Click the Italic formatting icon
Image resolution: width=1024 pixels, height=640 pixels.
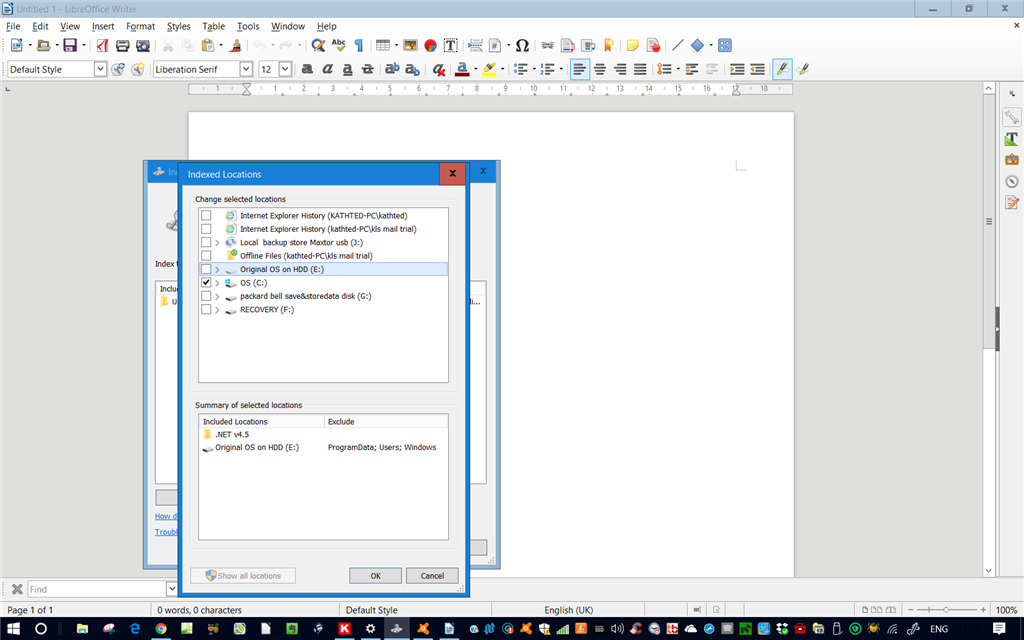pos(327,69)
